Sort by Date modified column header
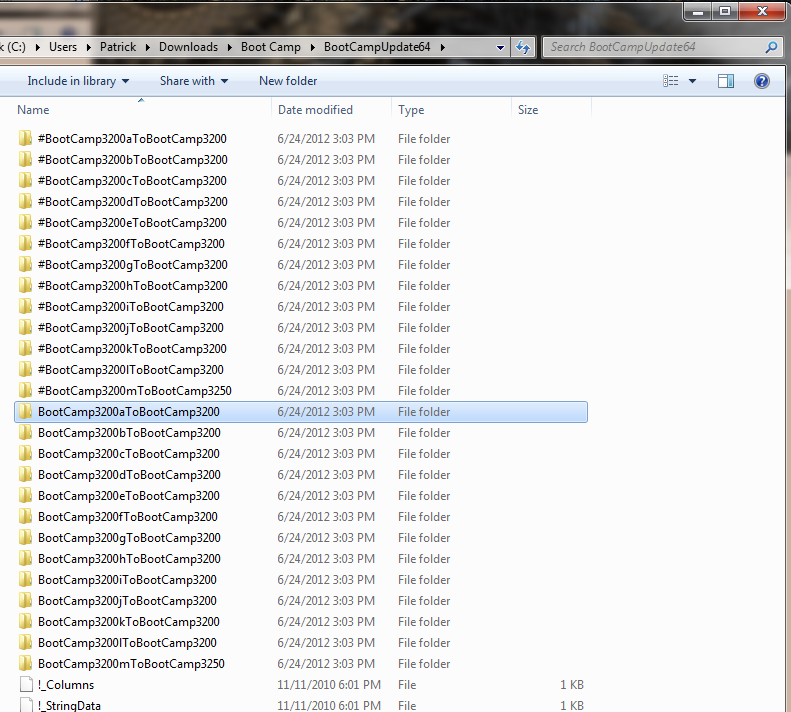Screen dimensions: 791x712 (315, 110)
